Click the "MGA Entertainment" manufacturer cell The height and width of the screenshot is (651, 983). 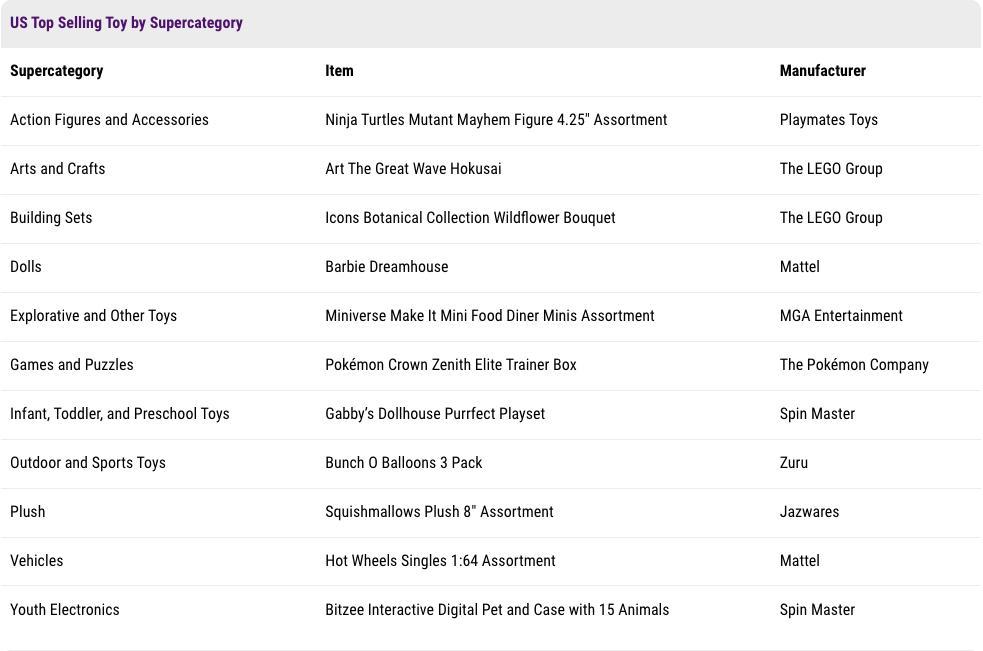point(841,315)
